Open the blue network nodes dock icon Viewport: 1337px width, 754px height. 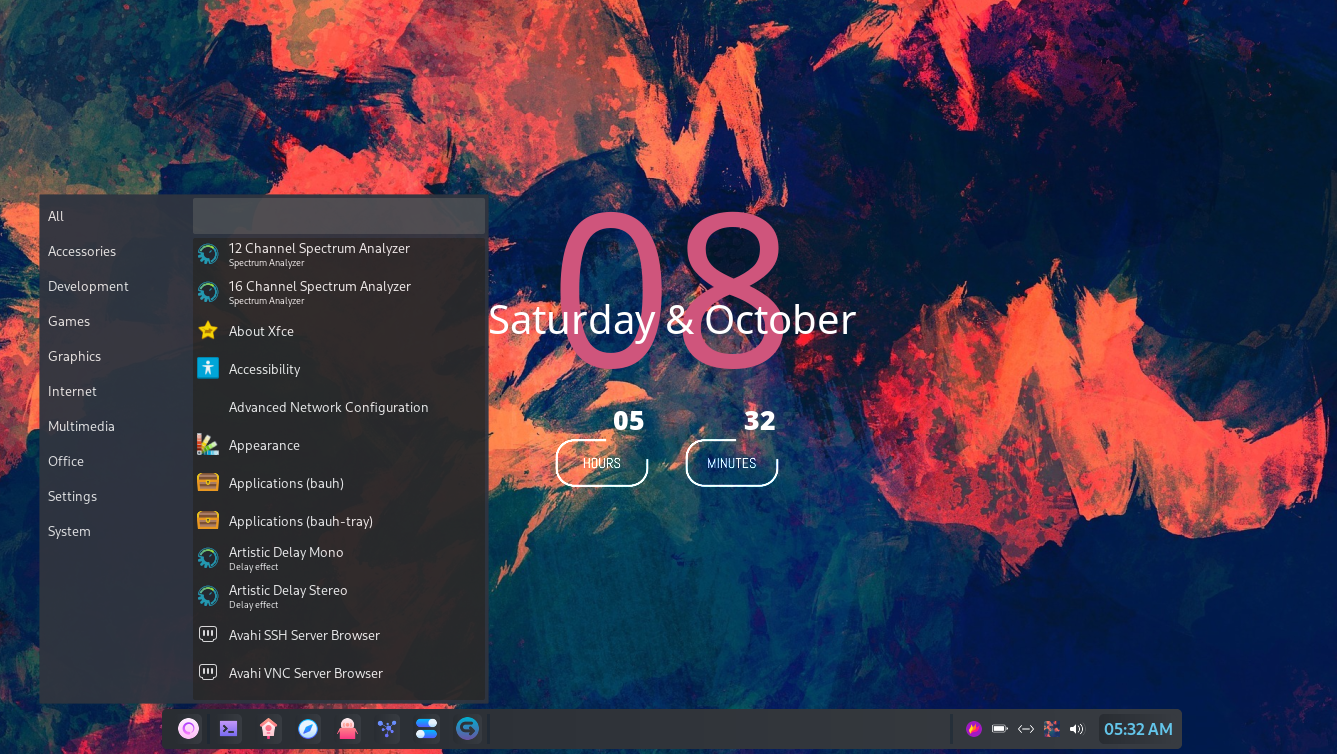pos(387,729)
